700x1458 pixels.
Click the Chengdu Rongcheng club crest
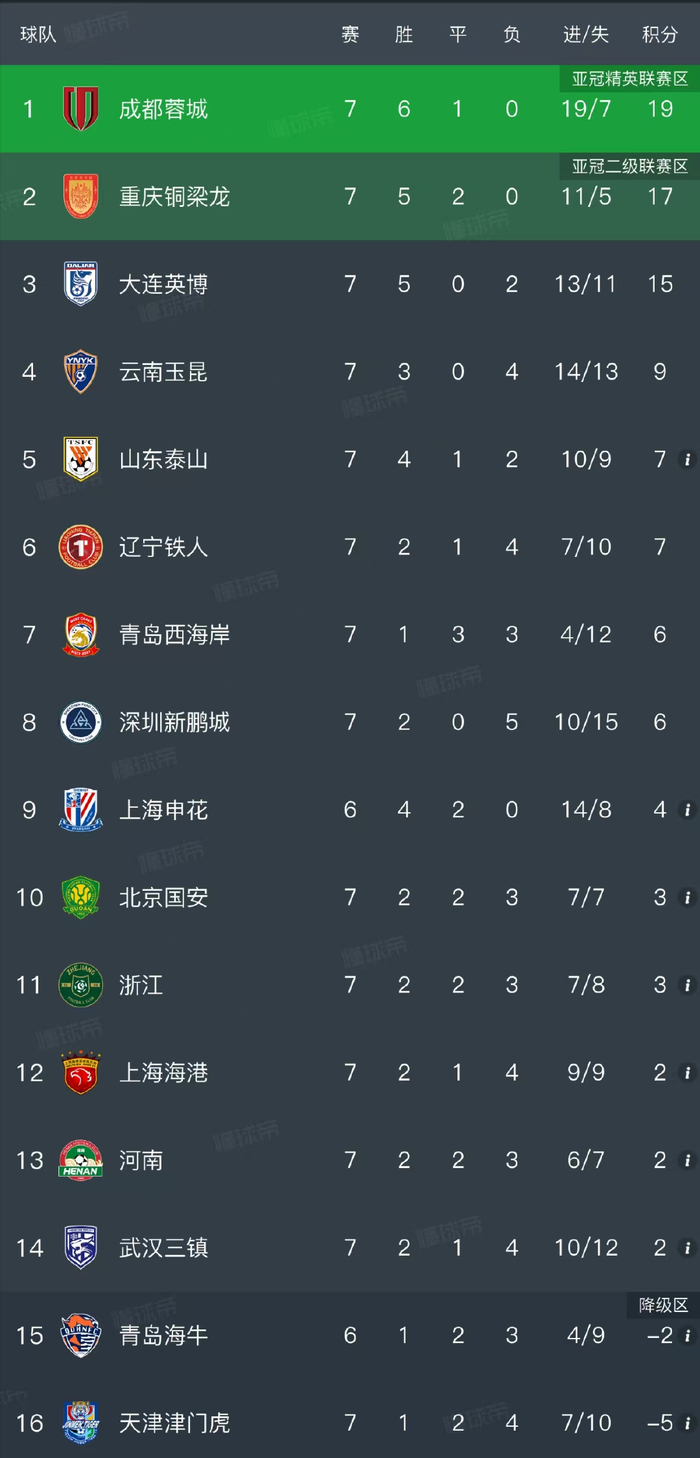coord(80,108)
